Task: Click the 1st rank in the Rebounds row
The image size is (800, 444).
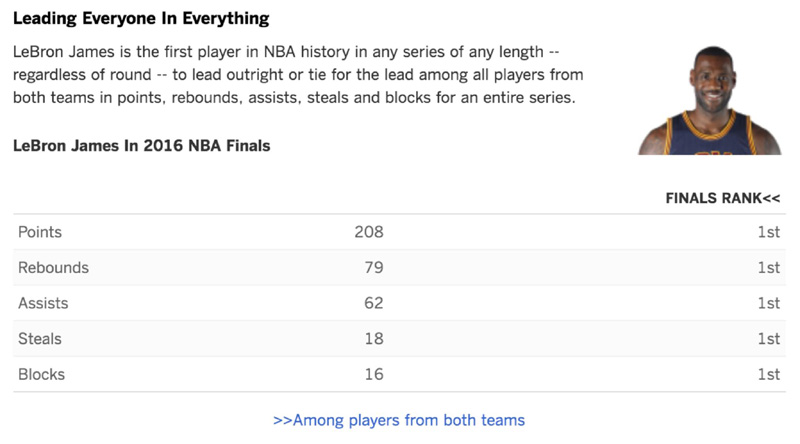Action: point(768,268)
